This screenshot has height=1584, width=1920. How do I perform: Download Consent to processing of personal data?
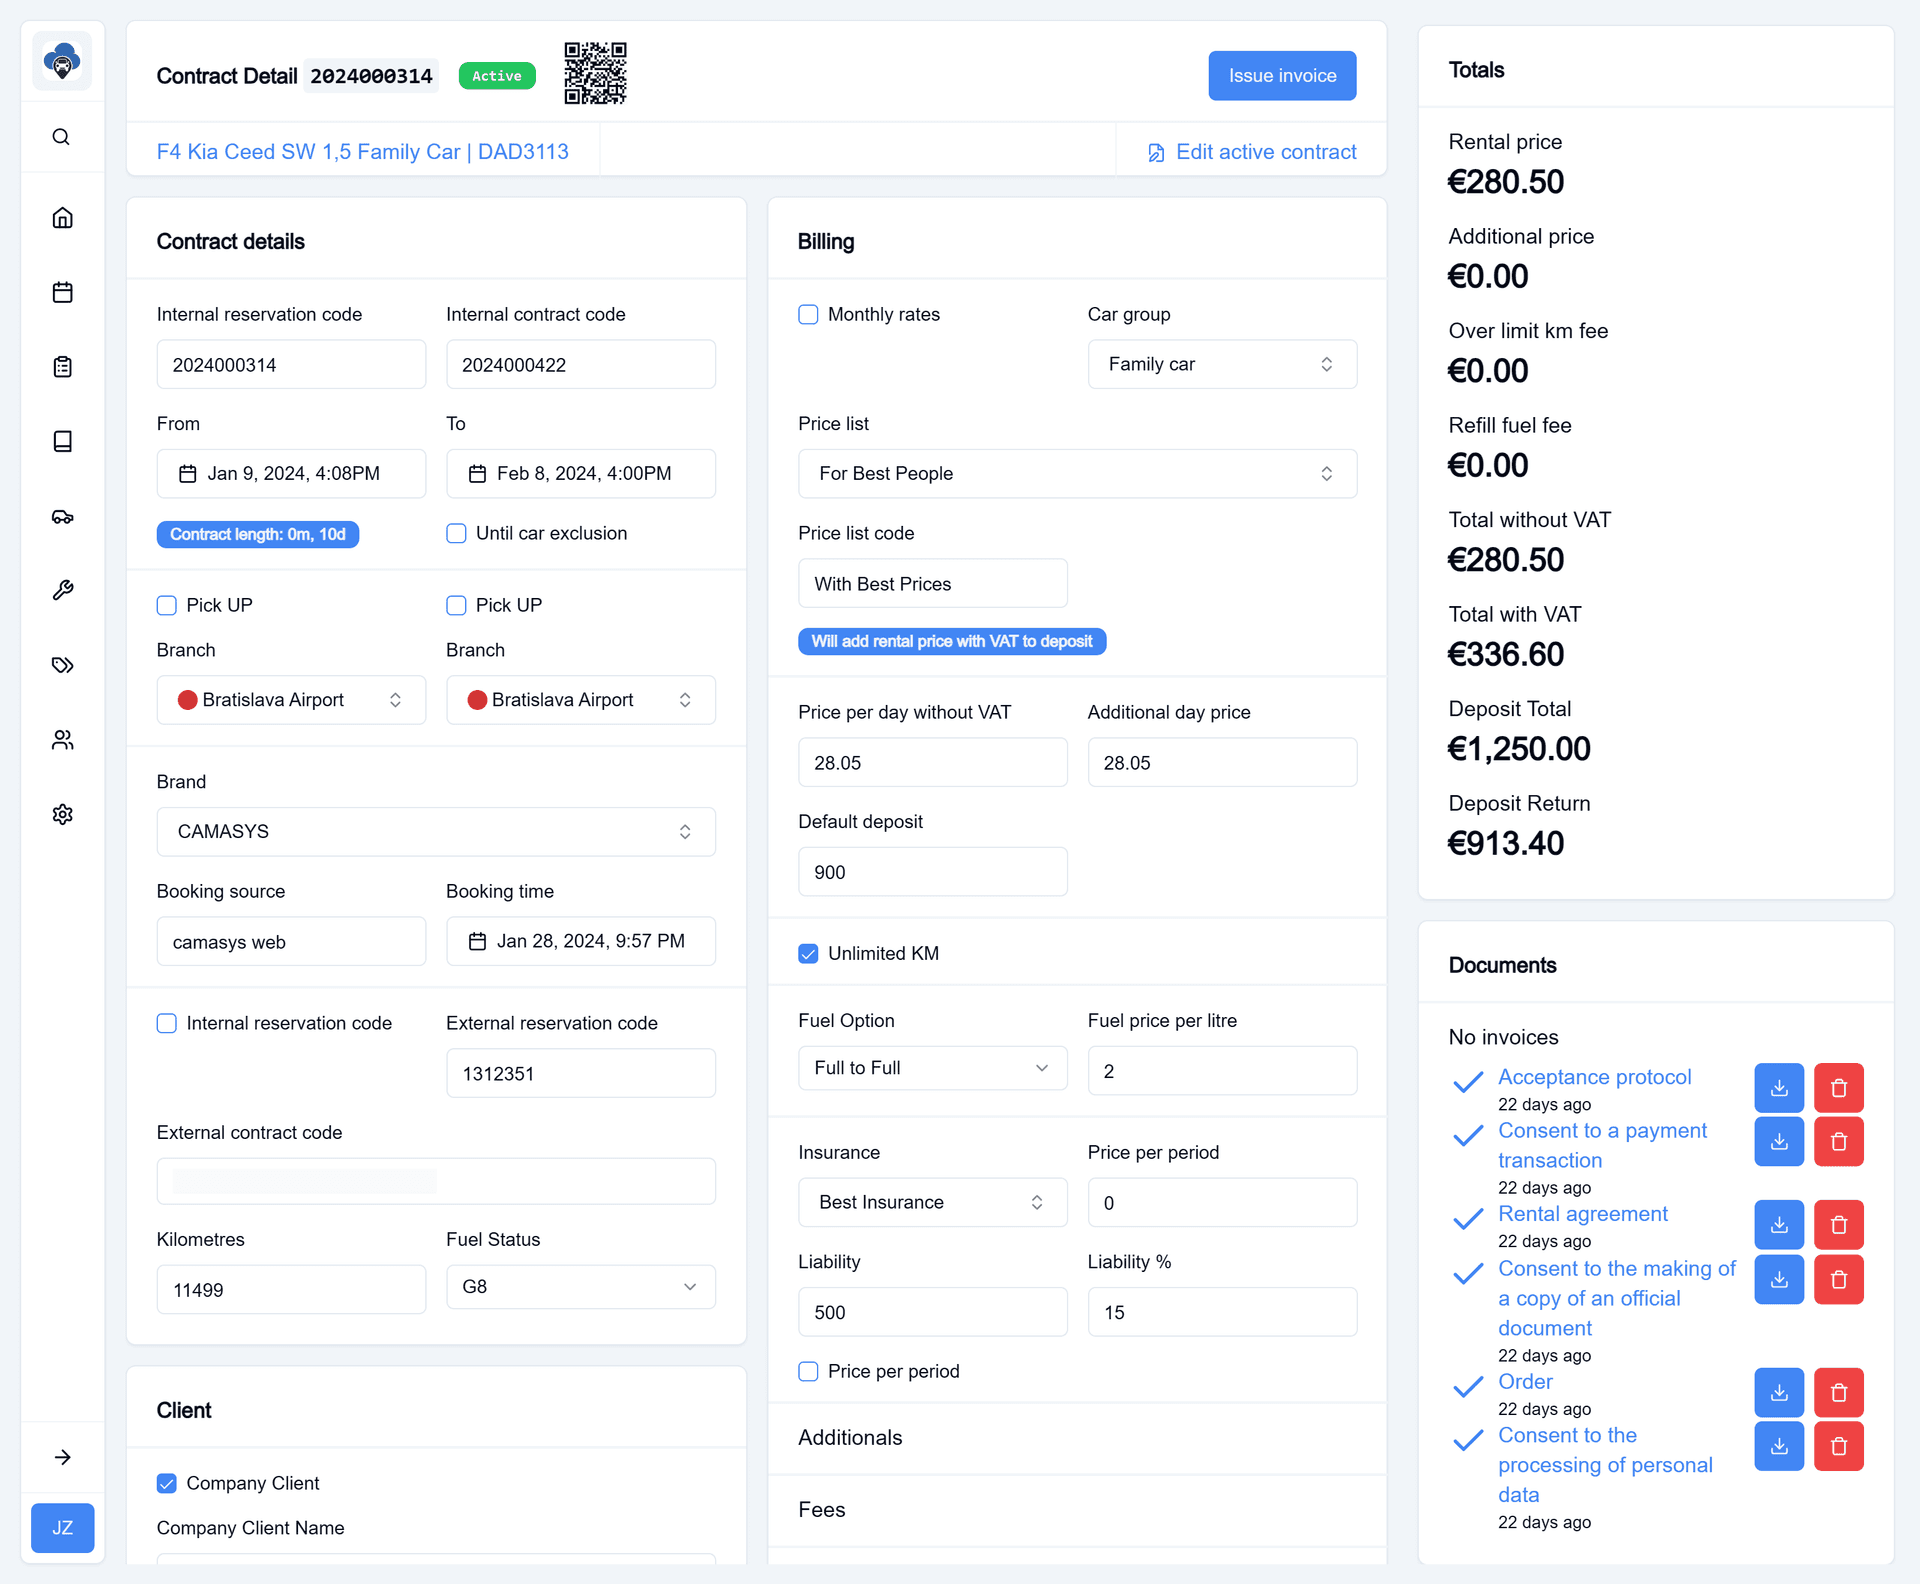coord(1779,1446)
